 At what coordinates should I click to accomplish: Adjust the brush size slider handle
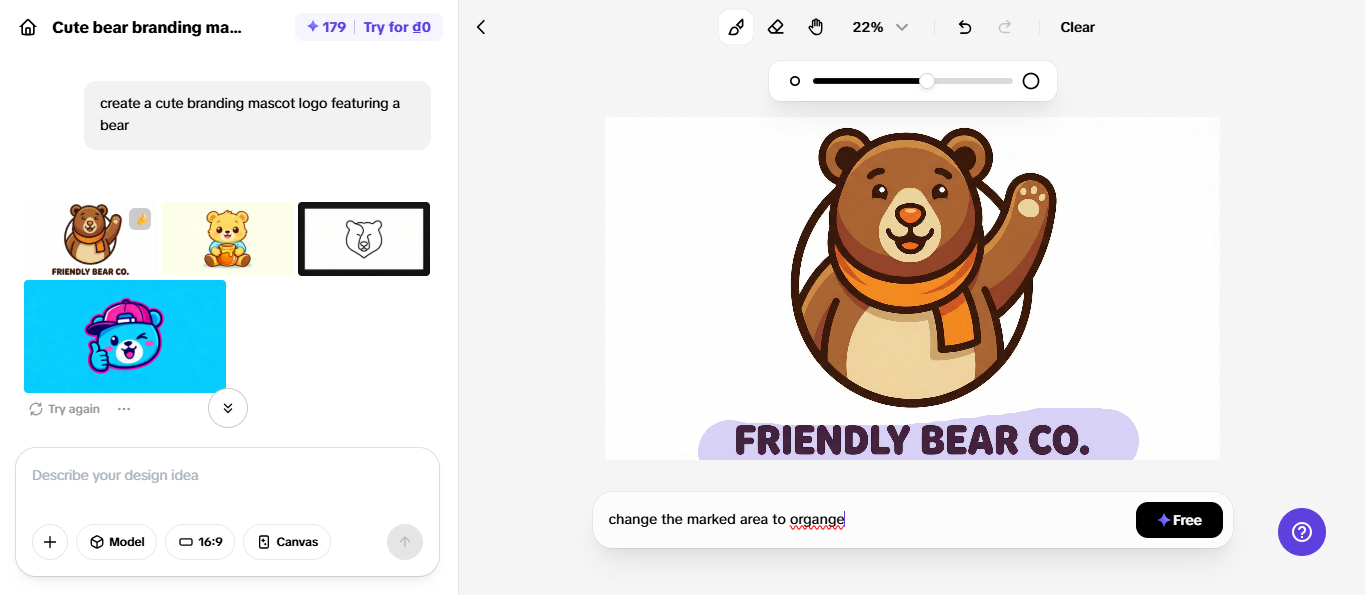927,81
